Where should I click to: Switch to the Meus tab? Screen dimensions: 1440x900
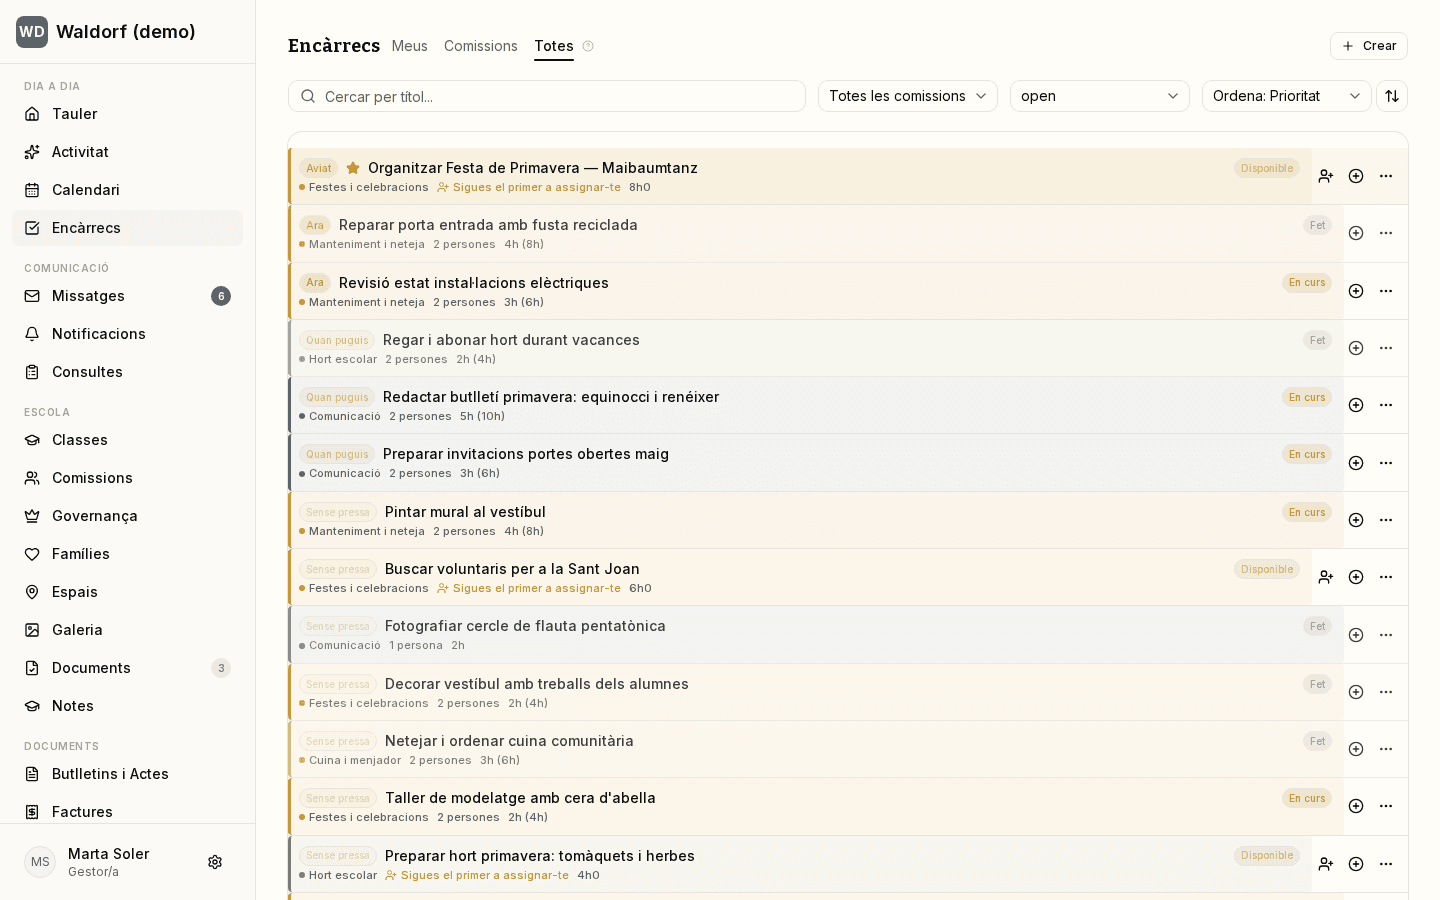[410, 46]
